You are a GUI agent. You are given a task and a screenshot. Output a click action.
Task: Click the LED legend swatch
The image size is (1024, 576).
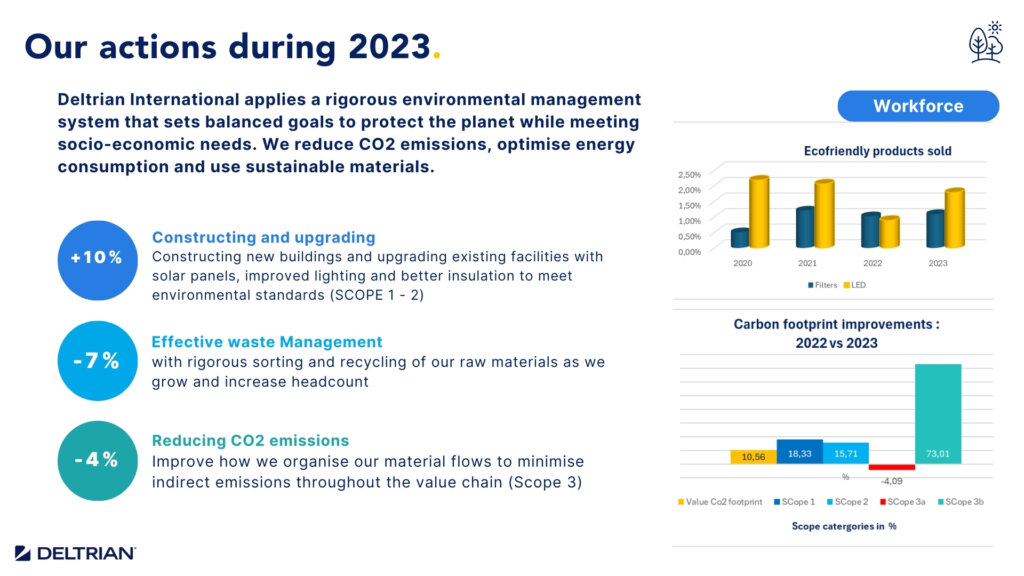(x=846, y=285)
